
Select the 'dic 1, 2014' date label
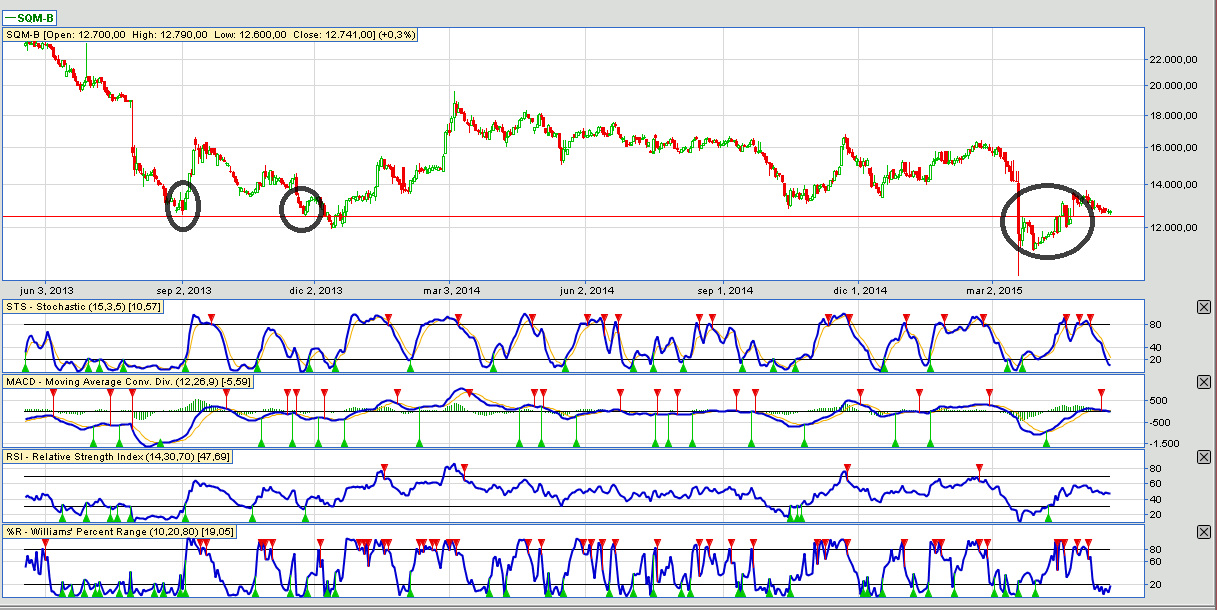863,291
